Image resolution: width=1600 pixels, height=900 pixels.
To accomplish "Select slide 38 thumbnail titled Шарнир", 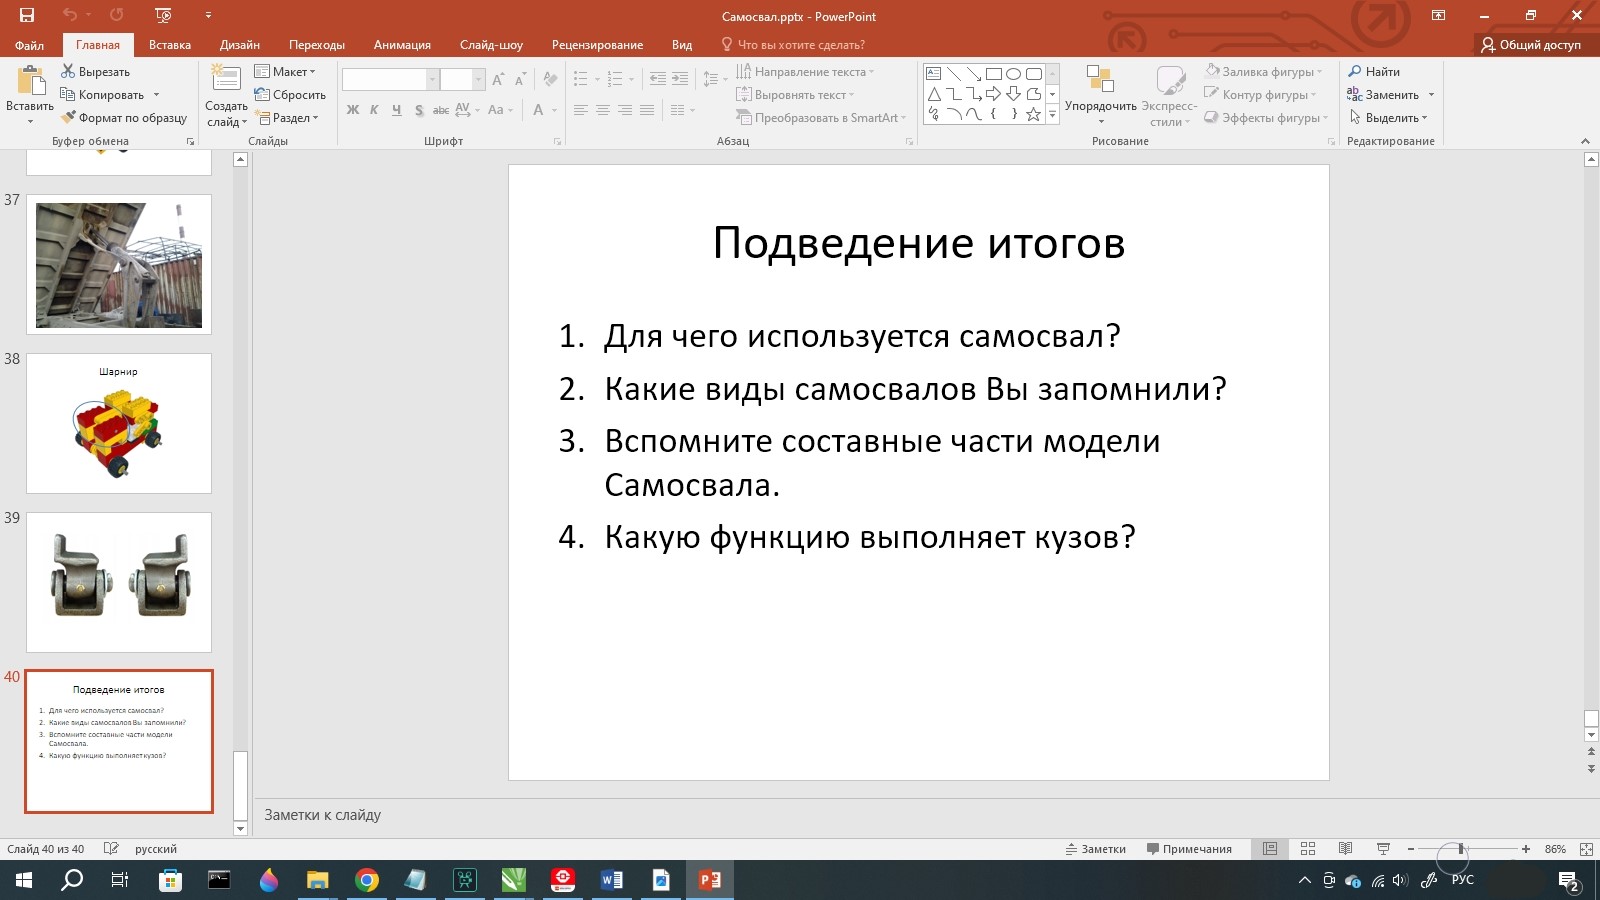I will (119, 423).
